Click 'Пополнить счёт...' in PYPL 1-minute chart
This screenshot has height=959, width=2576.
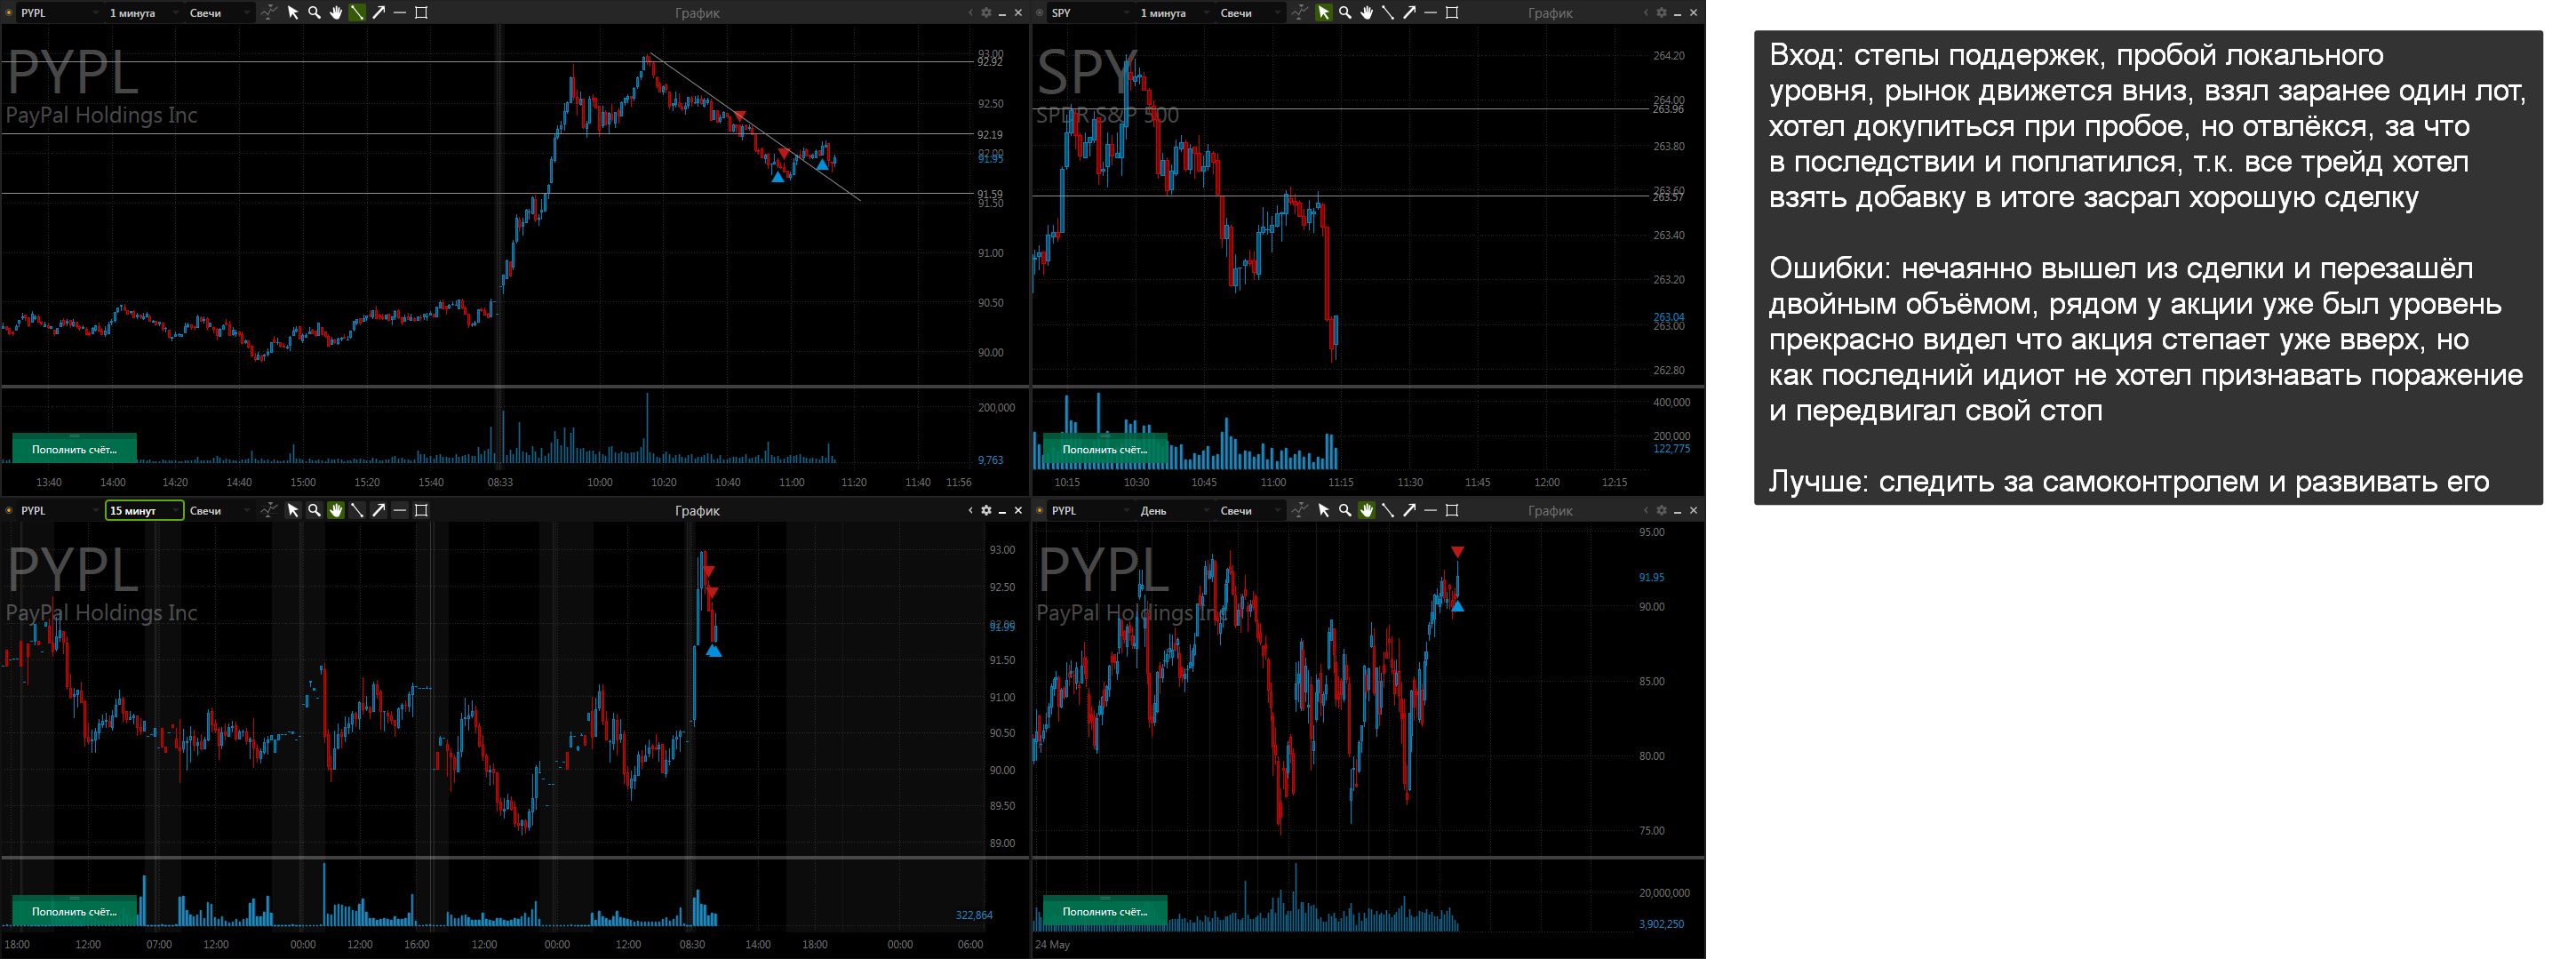point(74,449)
